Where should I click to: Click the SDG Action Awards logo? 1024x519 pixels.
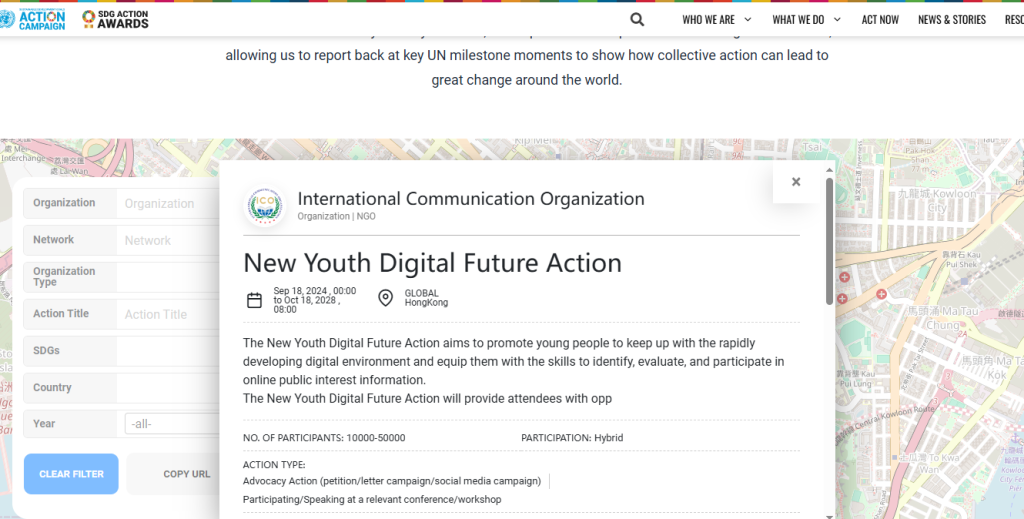115,19
